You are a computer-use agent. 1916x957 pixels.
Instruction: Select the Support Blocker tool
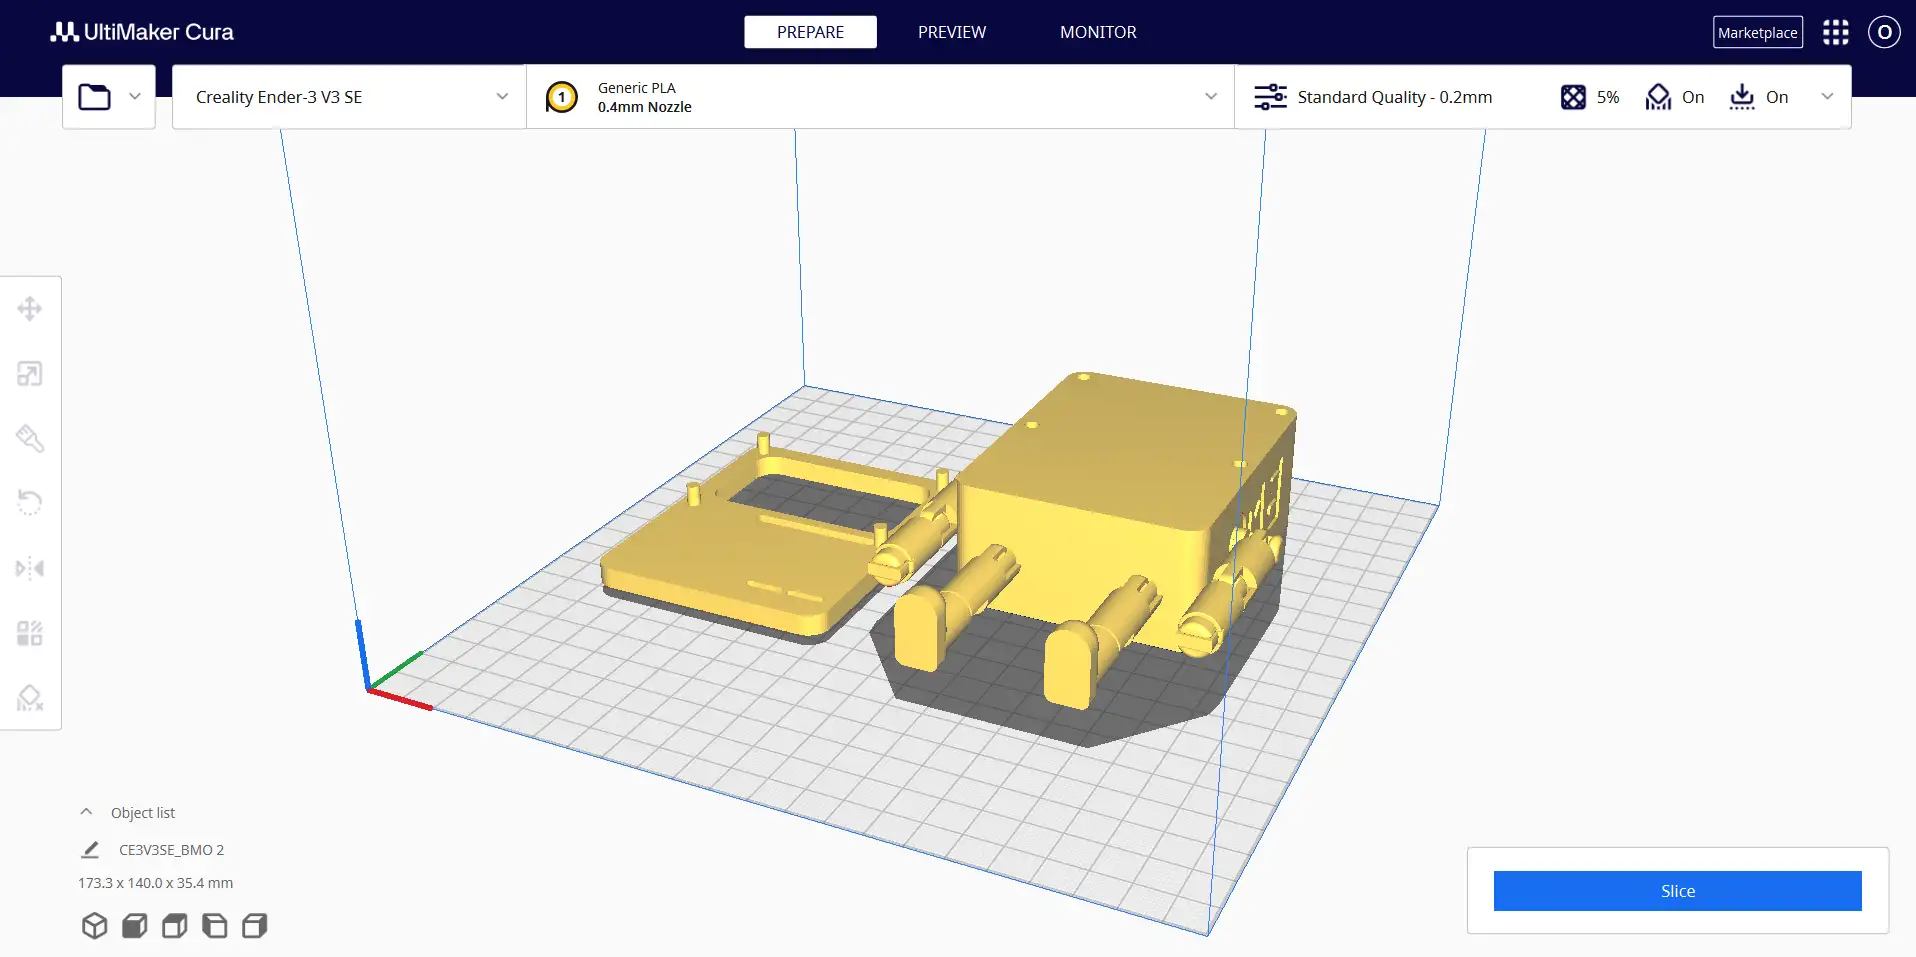[x=30, y=698]
